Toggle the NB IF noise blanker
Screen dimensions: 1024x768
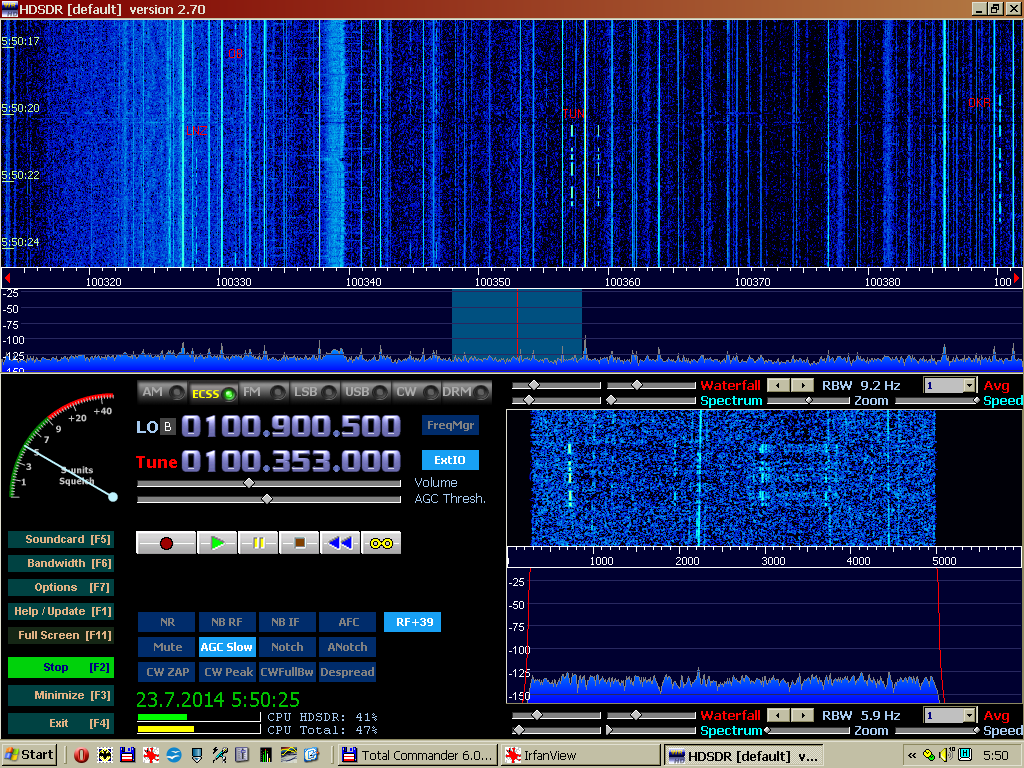[x=287, y=622]
